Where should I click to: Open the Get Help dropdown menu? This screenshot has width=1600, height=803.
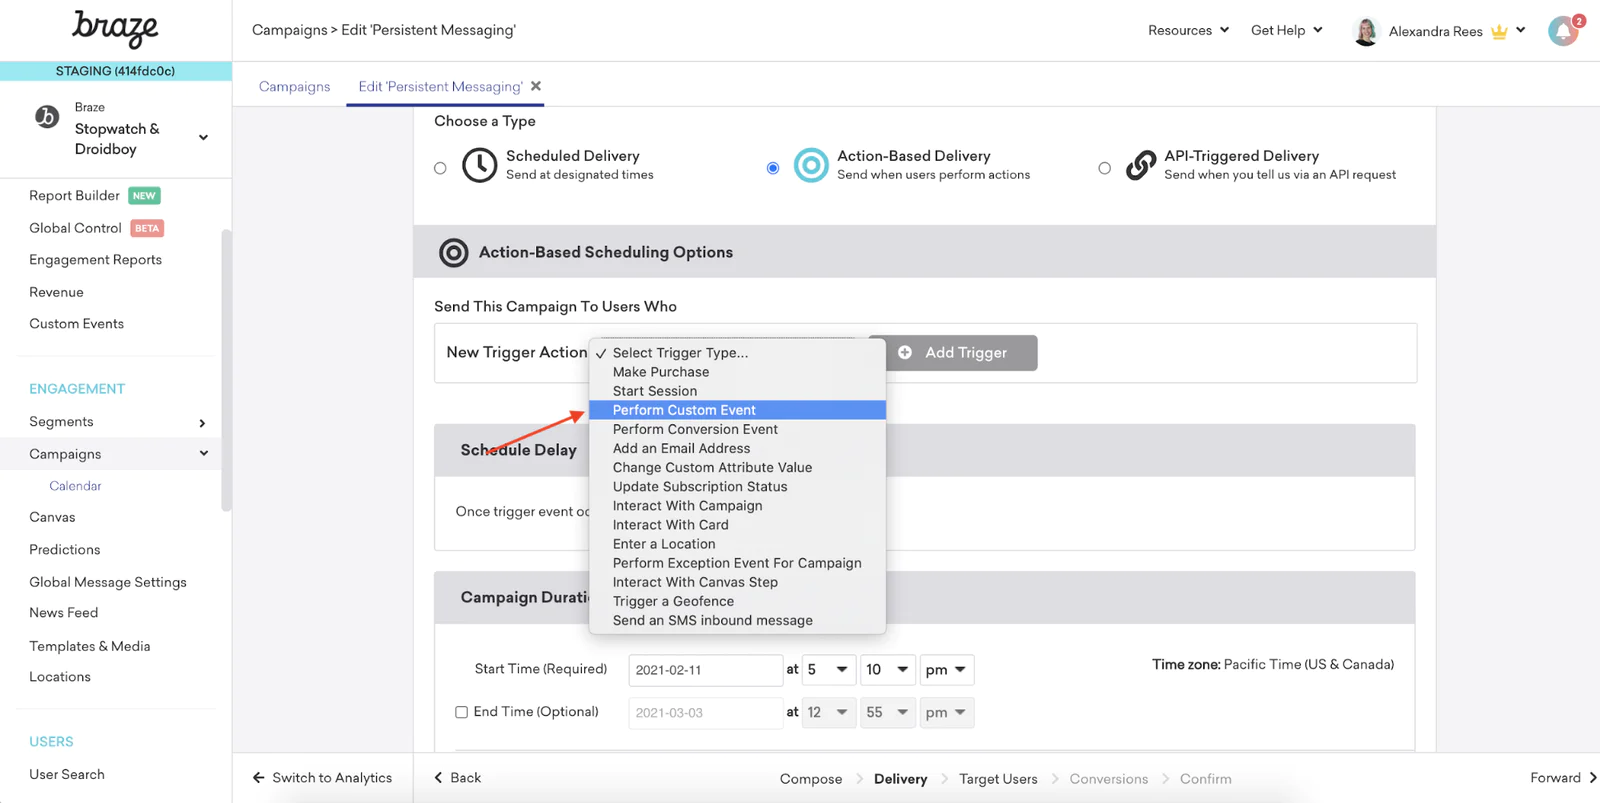click(1286, 30)
